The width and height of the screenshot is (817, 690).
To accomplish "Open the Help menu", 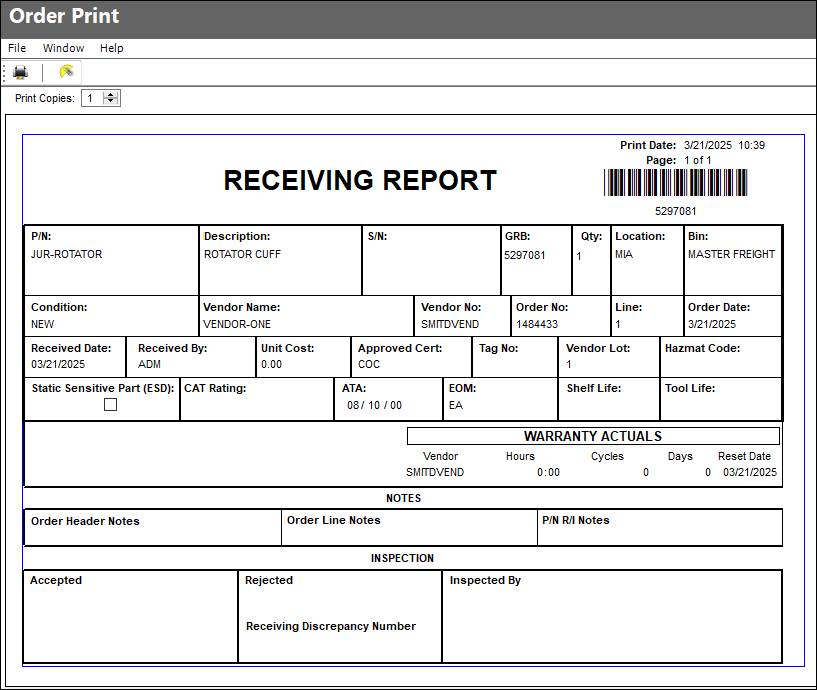I will (x=112, y=48).
